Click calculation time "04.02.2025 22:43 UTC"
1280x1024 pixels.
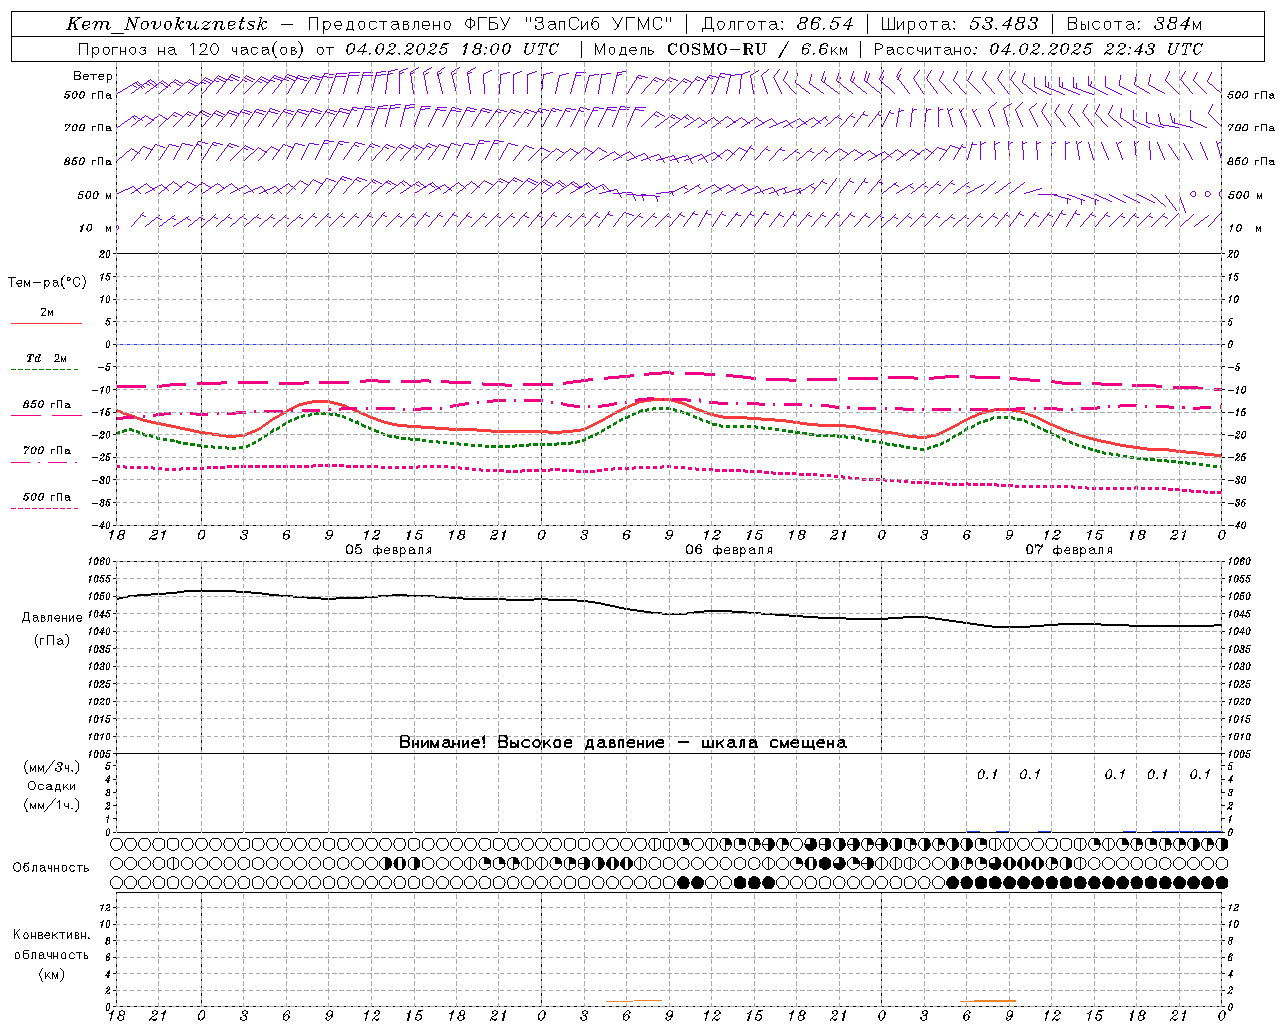[1096, 49]
